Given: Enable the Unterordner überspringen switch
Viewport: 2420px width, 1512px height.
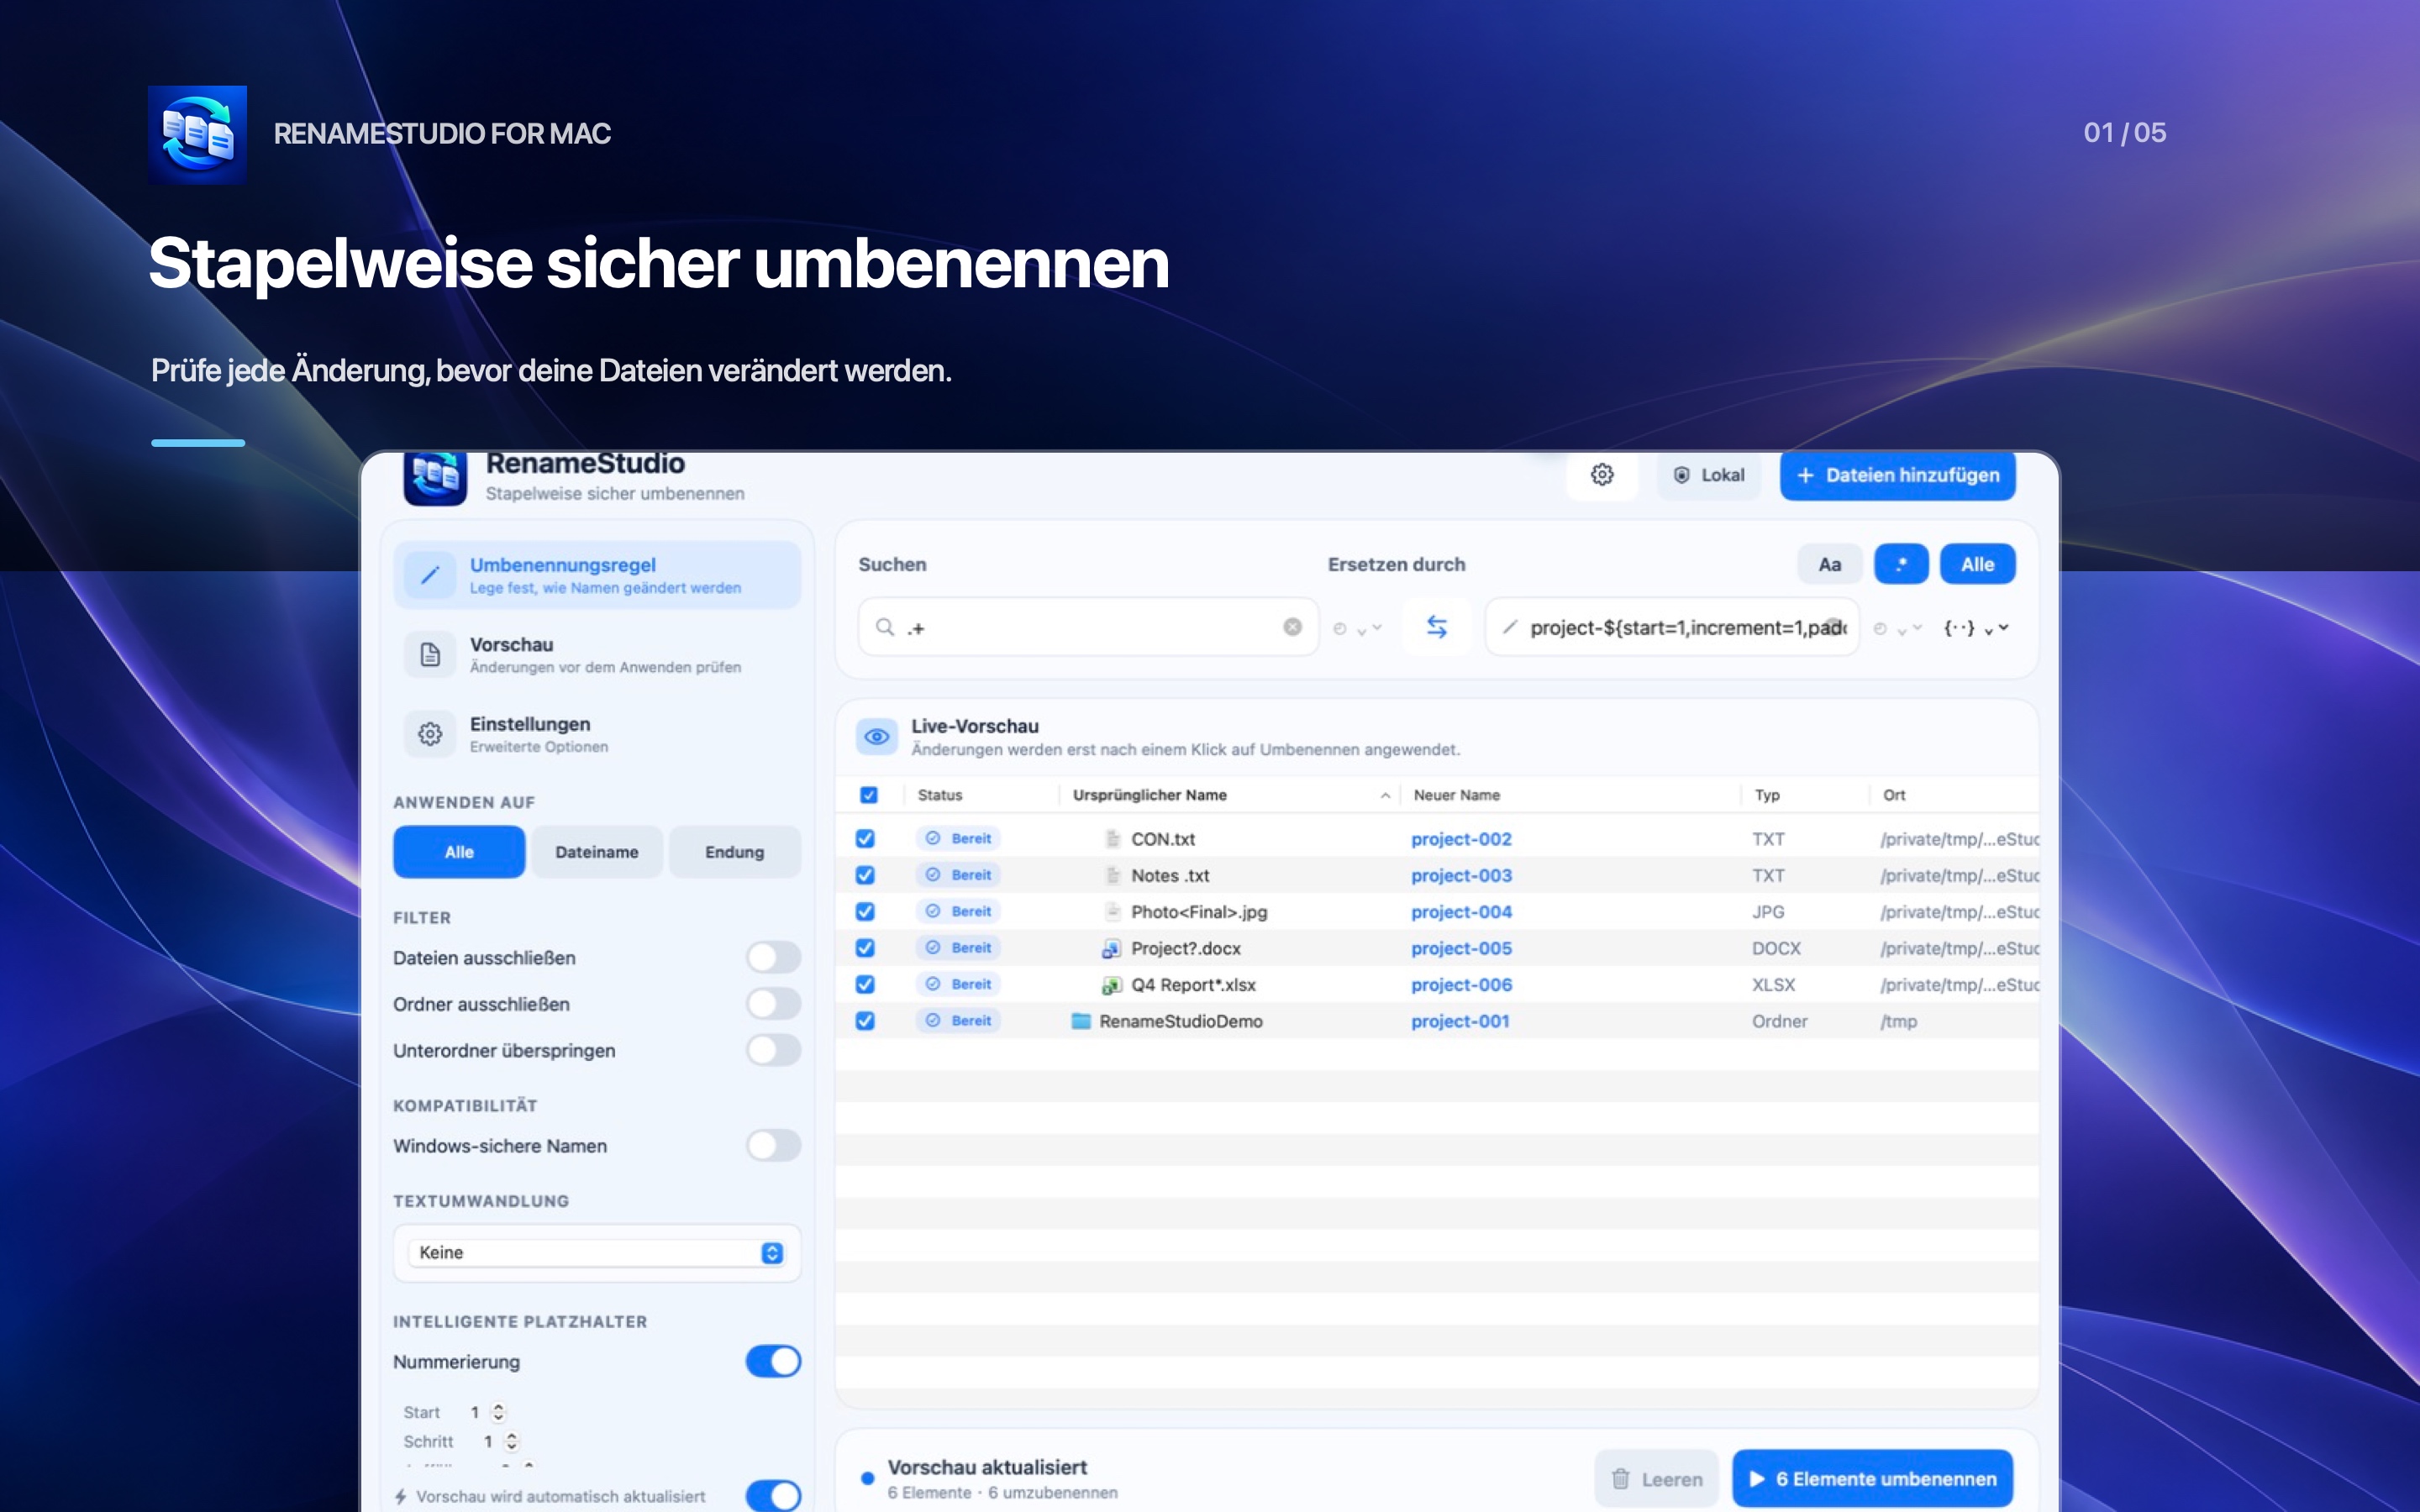Looking at the screenshot, I should tap(773, 1050).
